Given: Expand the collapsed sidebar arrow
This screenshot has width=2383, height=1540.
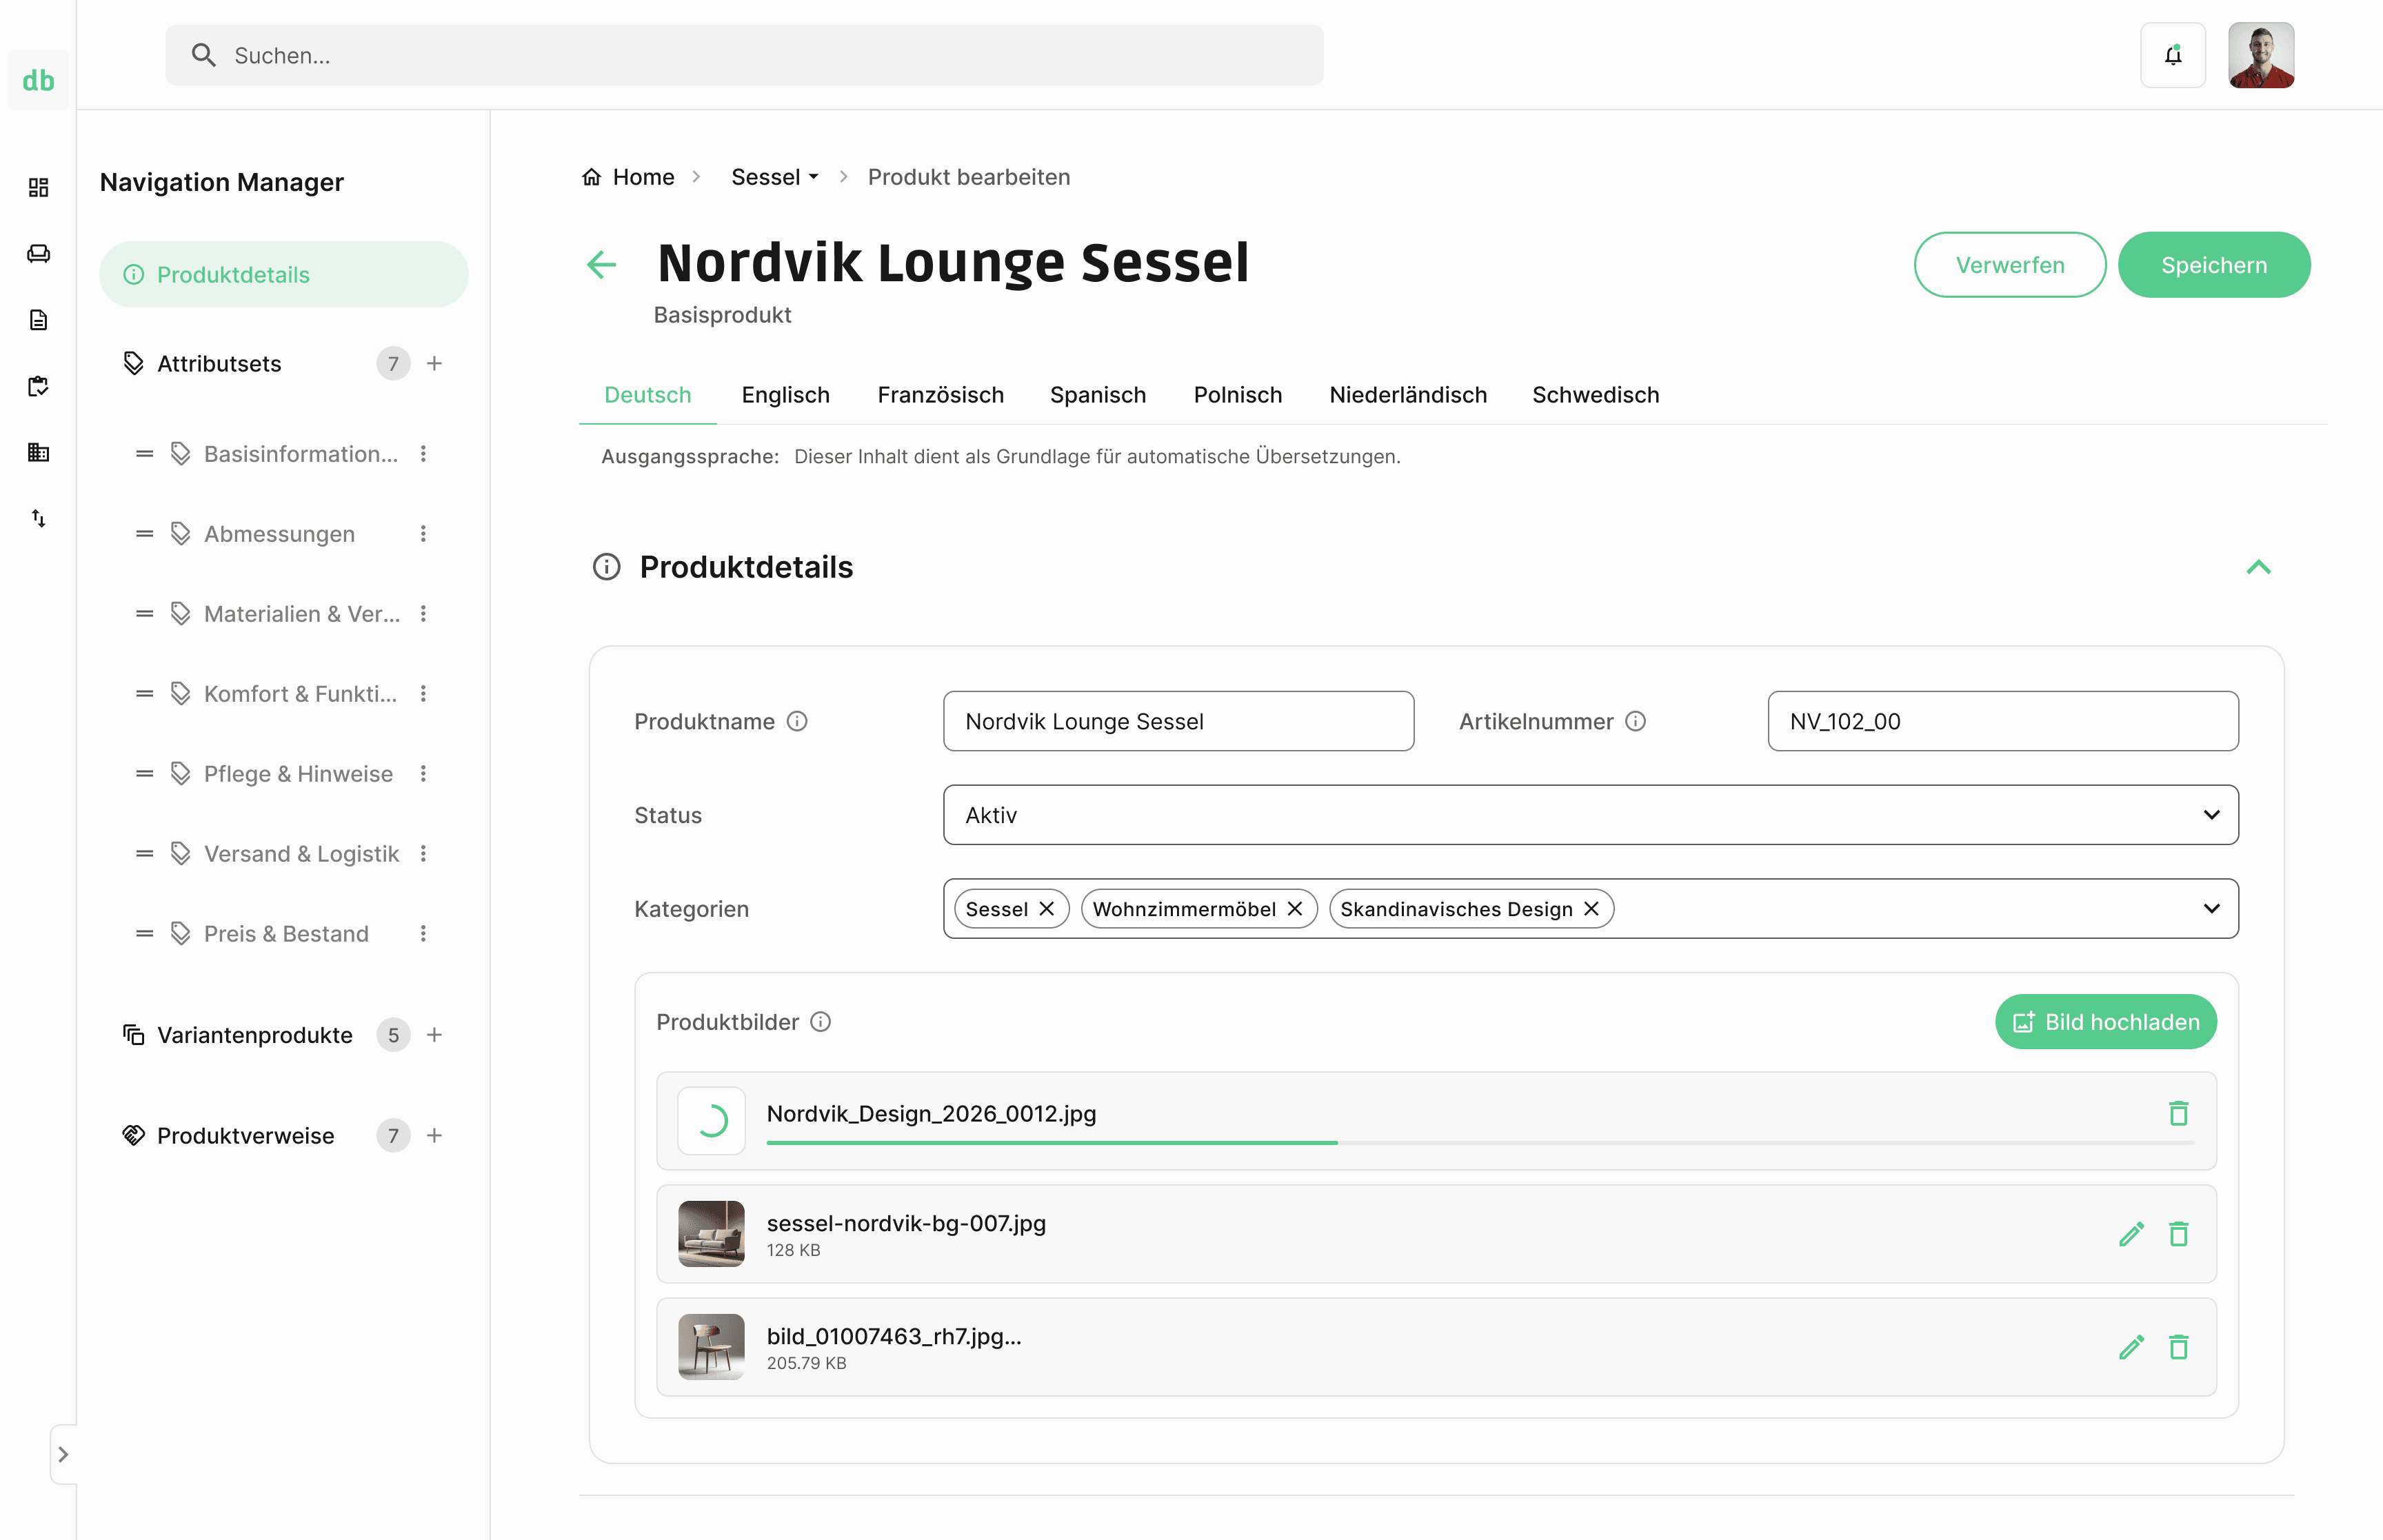Looking at the screenshot, I should coord(63,1454).
